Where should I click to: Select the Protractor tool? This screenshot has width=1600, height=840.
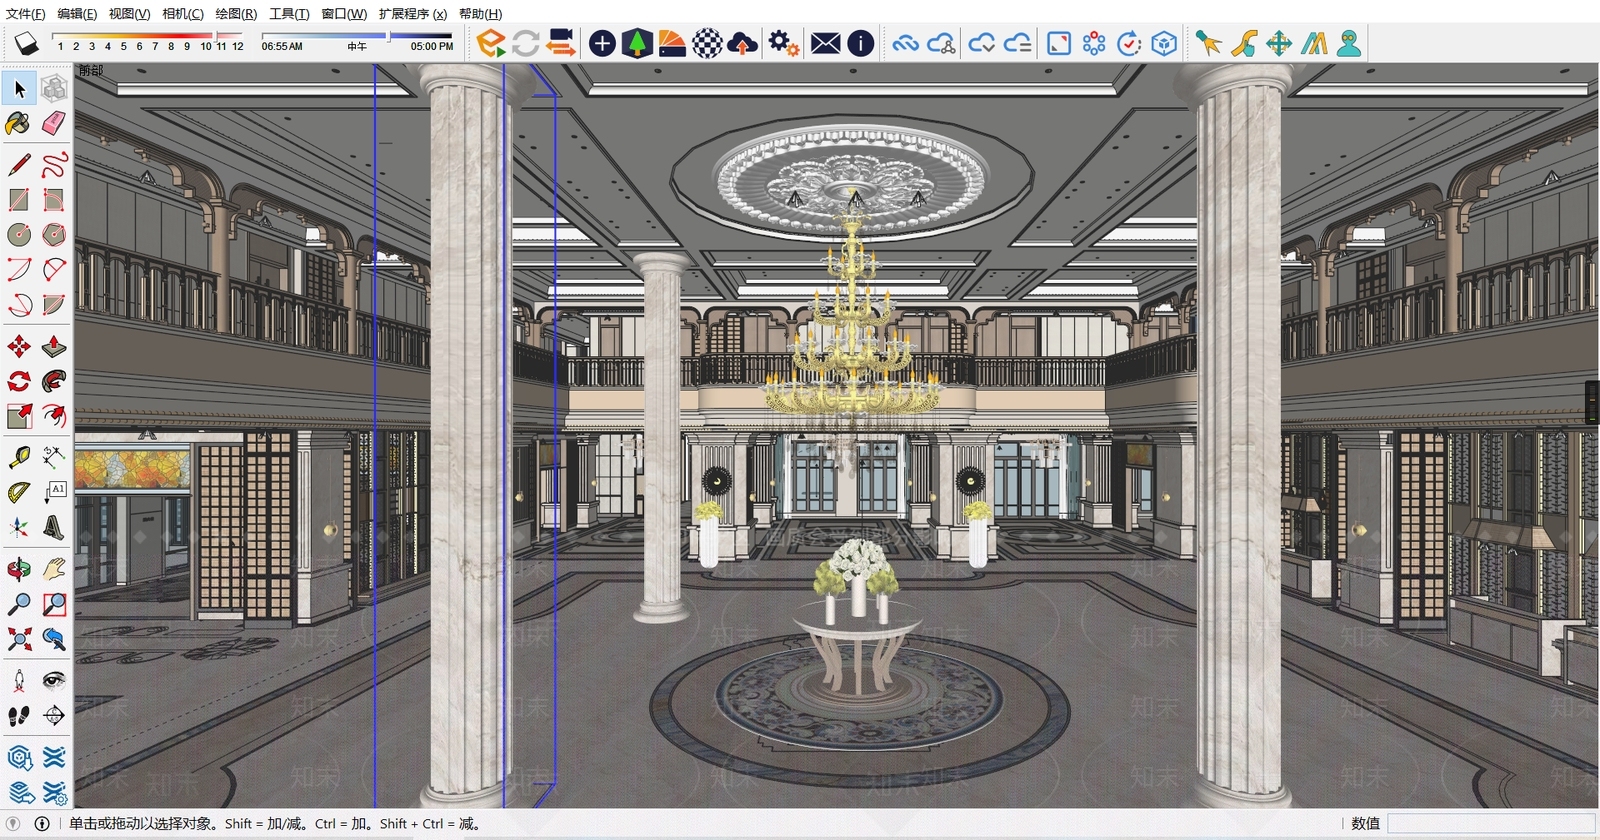click(19, 492)
